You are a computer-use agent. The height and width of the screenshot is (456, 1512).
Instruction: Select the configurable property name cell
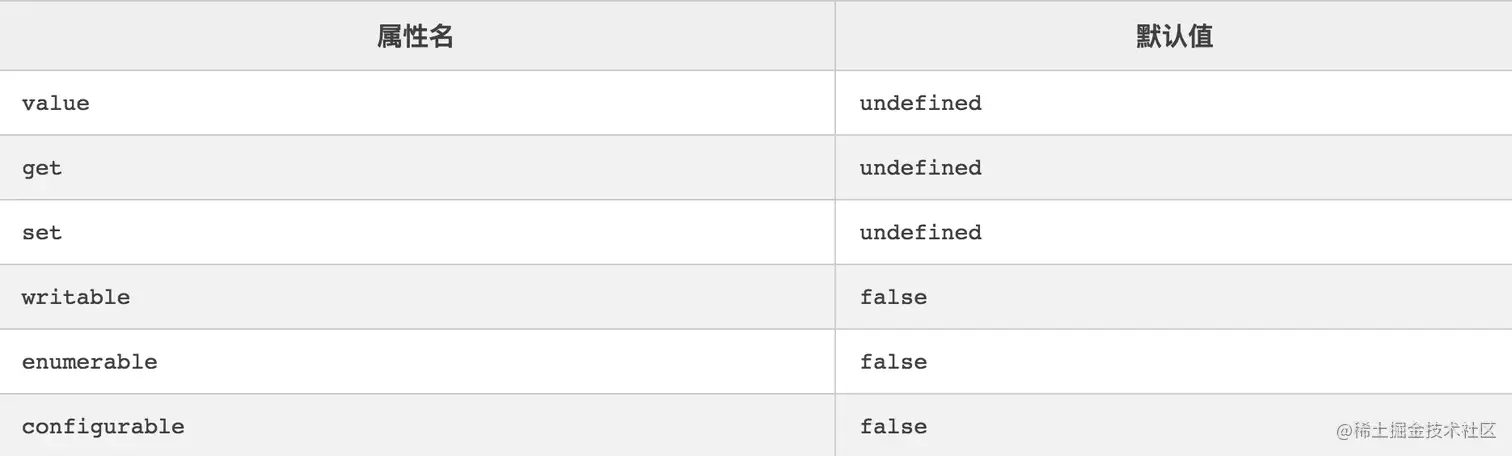pyautogui.click(x=103, y=427)
